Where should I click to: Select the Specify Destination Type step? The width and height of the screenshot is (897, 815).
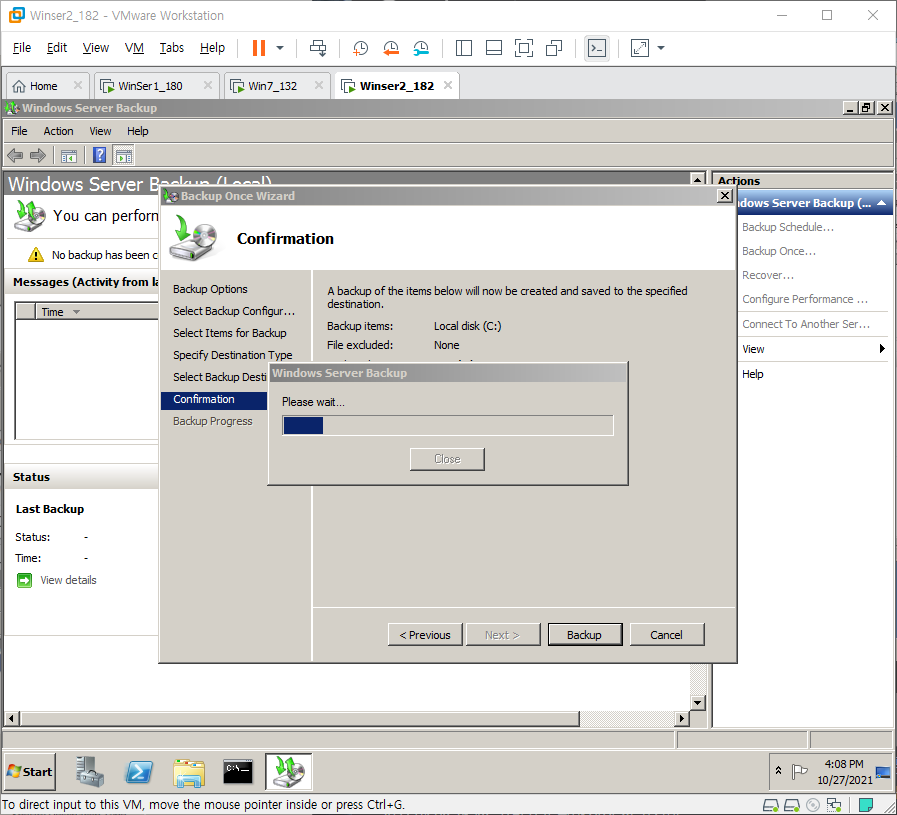(233, 355)
